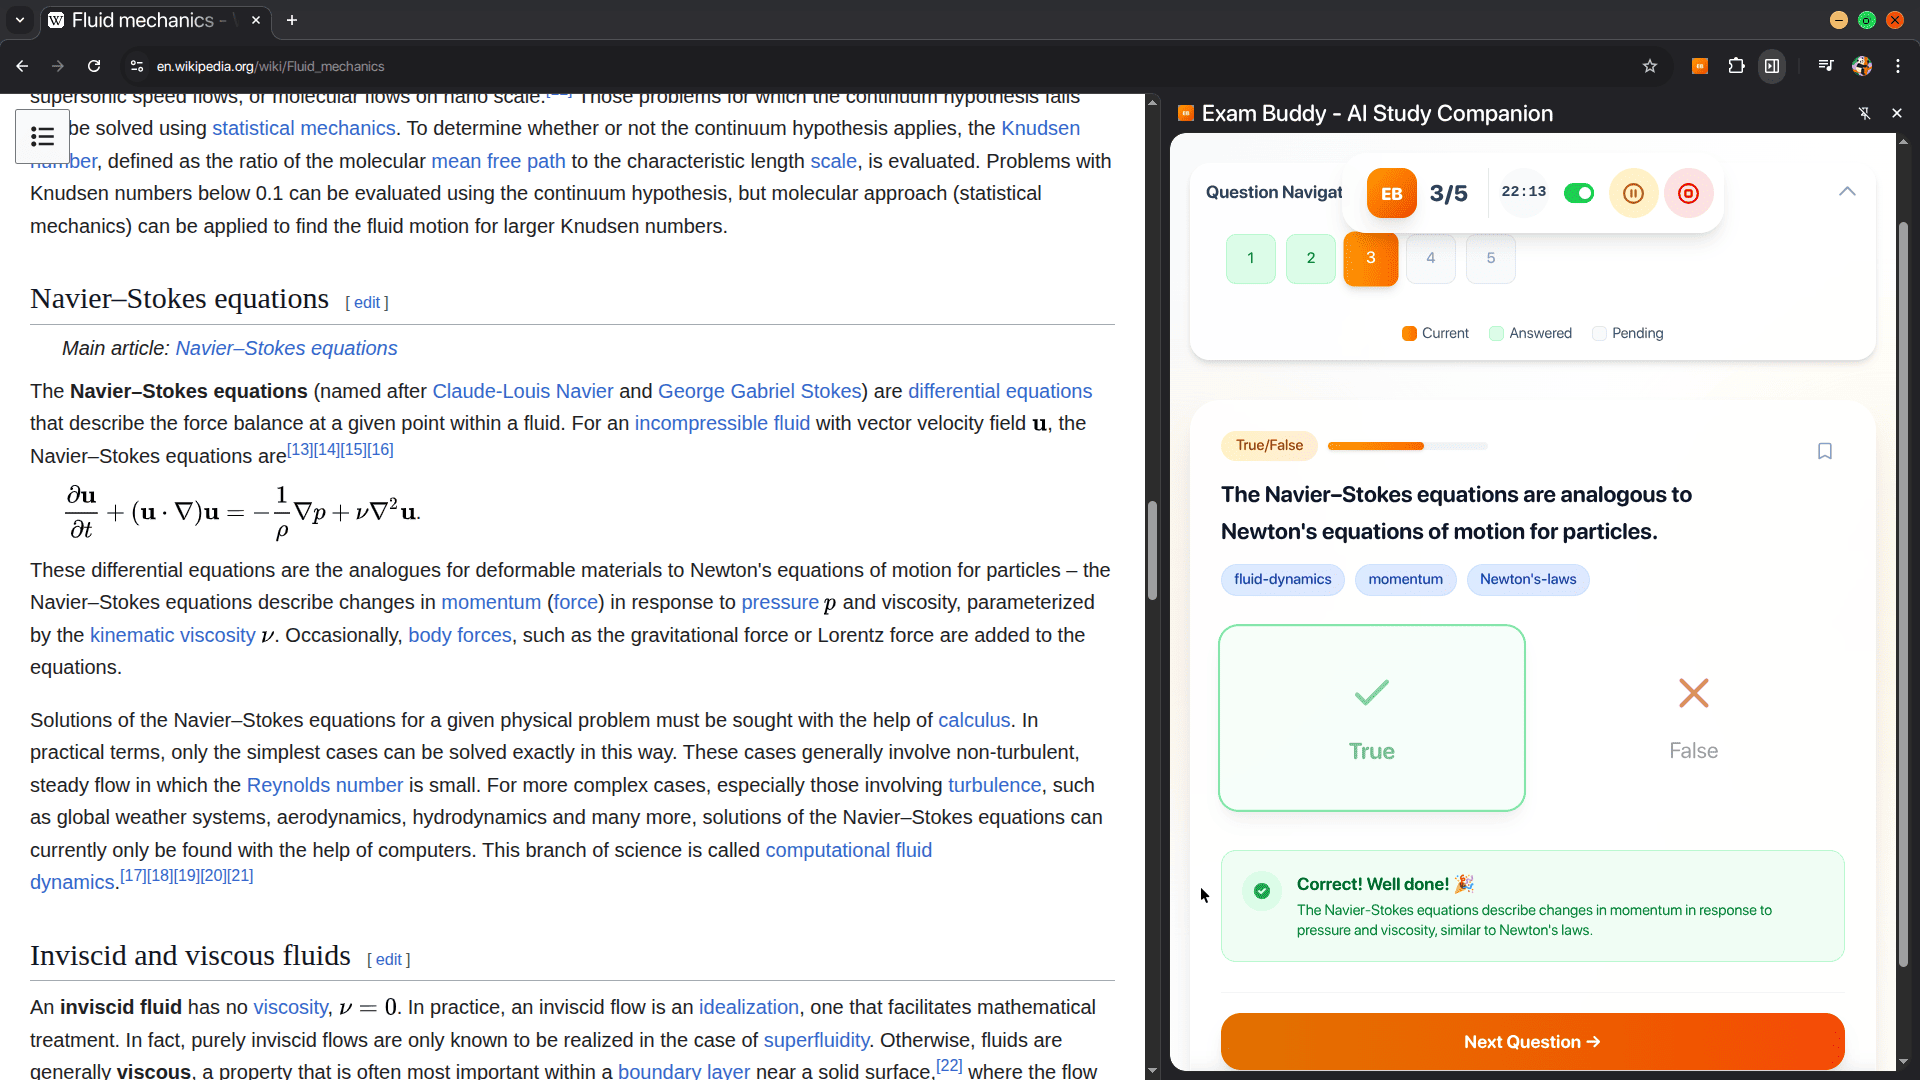Jump to question 4 in navigator
The image size is (1920, 1080).
pyautogui.click(x=1430, y=258)
